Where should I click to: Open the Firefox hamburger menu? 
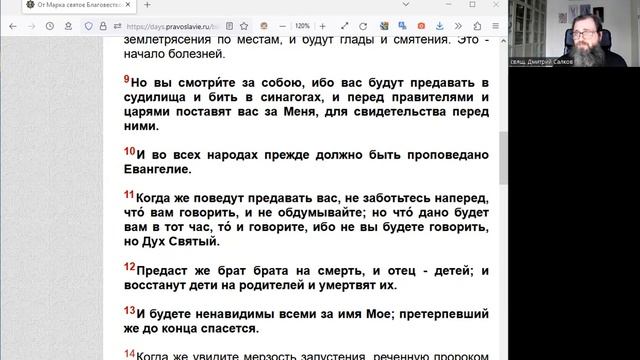[x=496, y=26]
